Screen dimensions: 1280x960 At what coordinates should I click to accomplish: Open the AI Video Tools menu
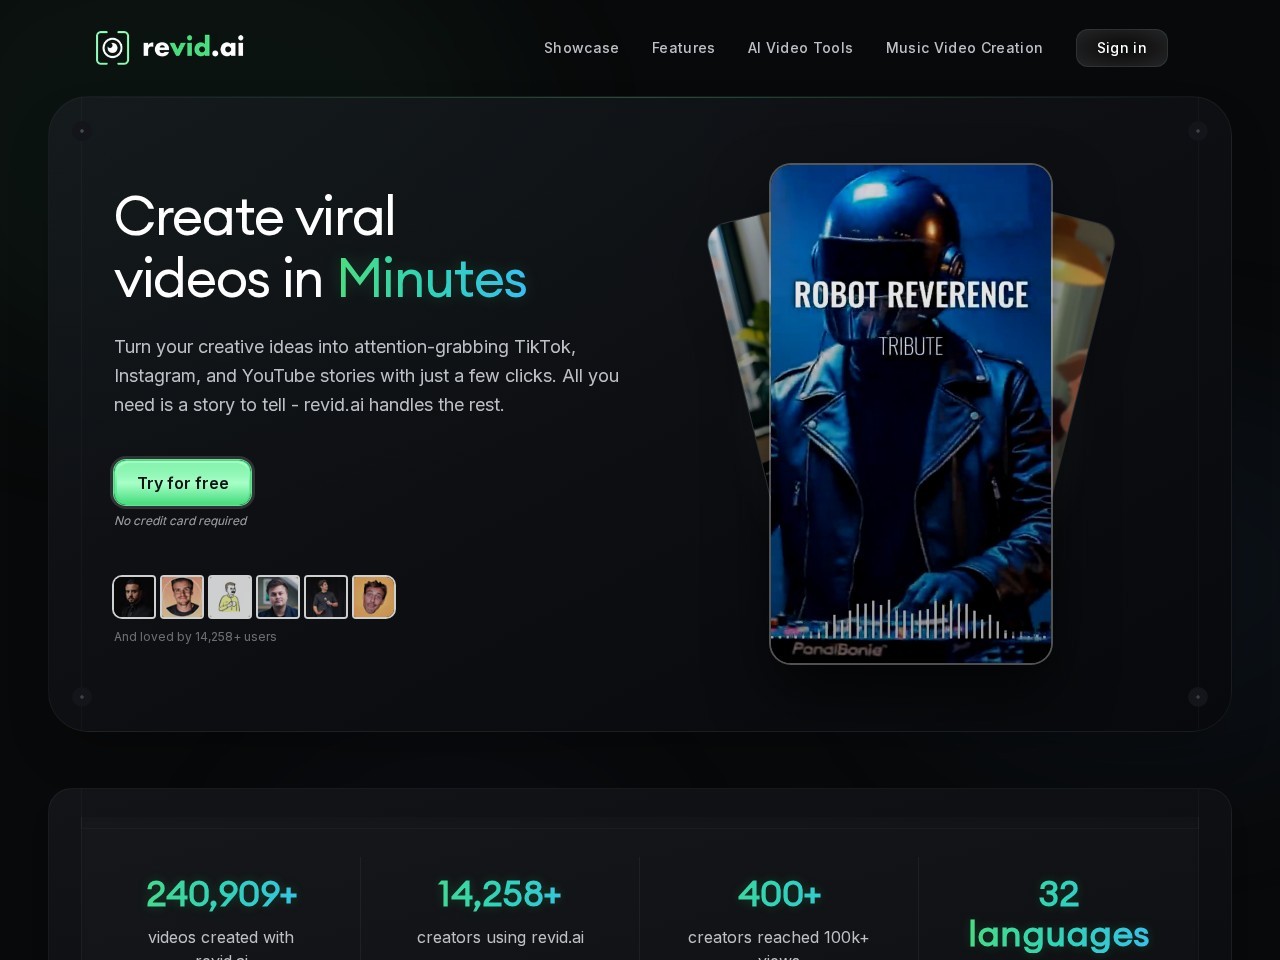click(x=800, y=48)
